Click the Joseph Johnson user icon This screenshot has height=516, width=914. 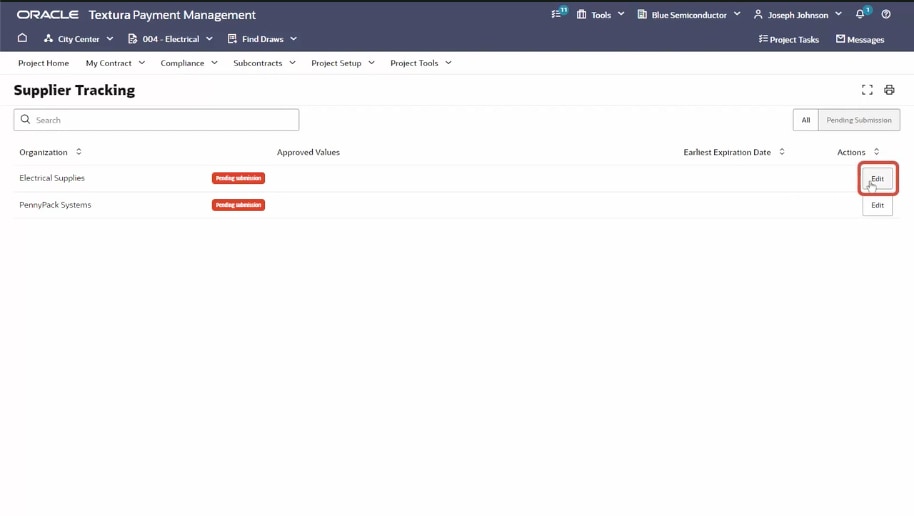pos(758,14)
